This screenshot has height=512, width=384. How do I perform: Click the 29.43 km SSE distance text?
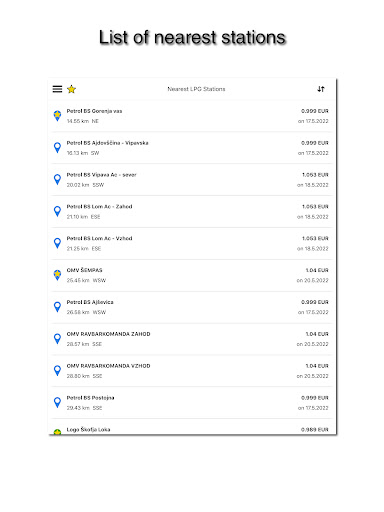(x=84, y=408)
